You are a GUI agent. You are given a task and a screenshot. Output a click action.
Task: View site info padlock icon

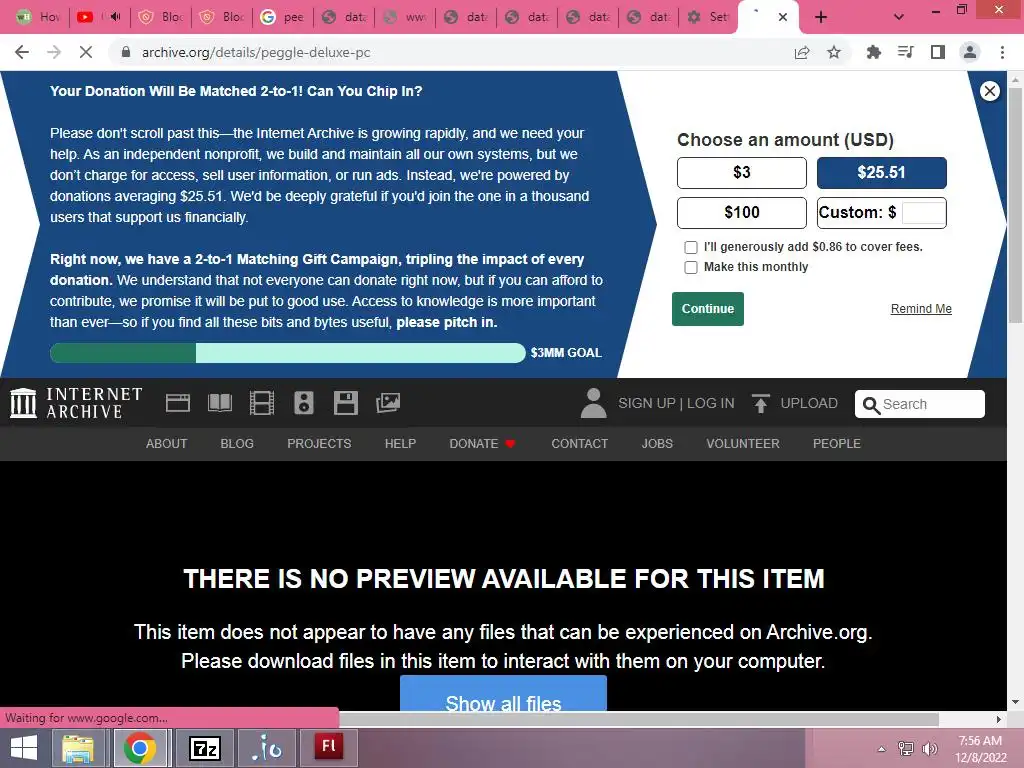click(x=126, y=52)
